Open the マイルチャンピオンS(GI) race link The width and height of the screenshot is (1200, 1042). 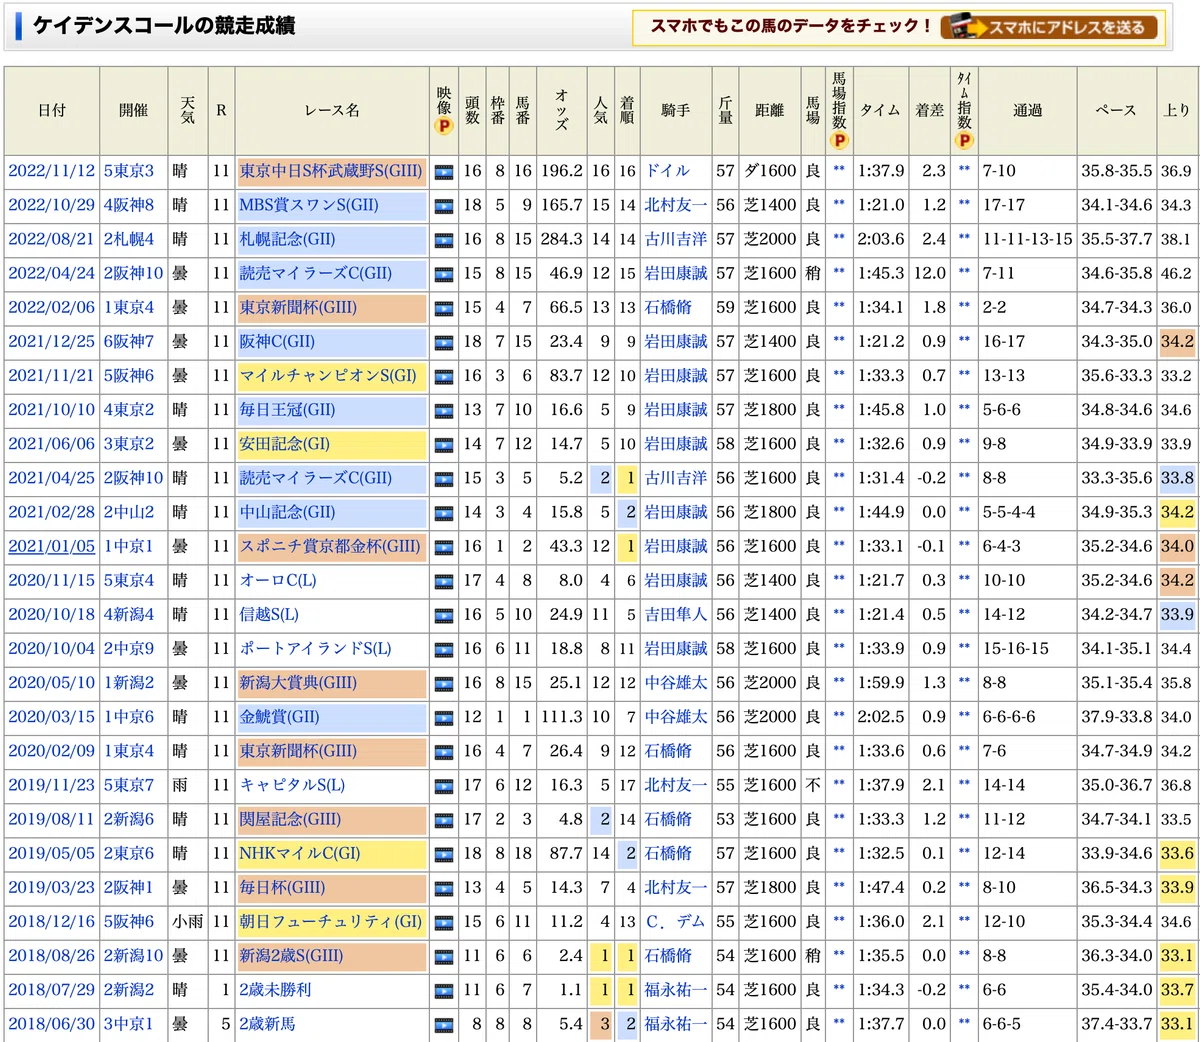point(328,375)
